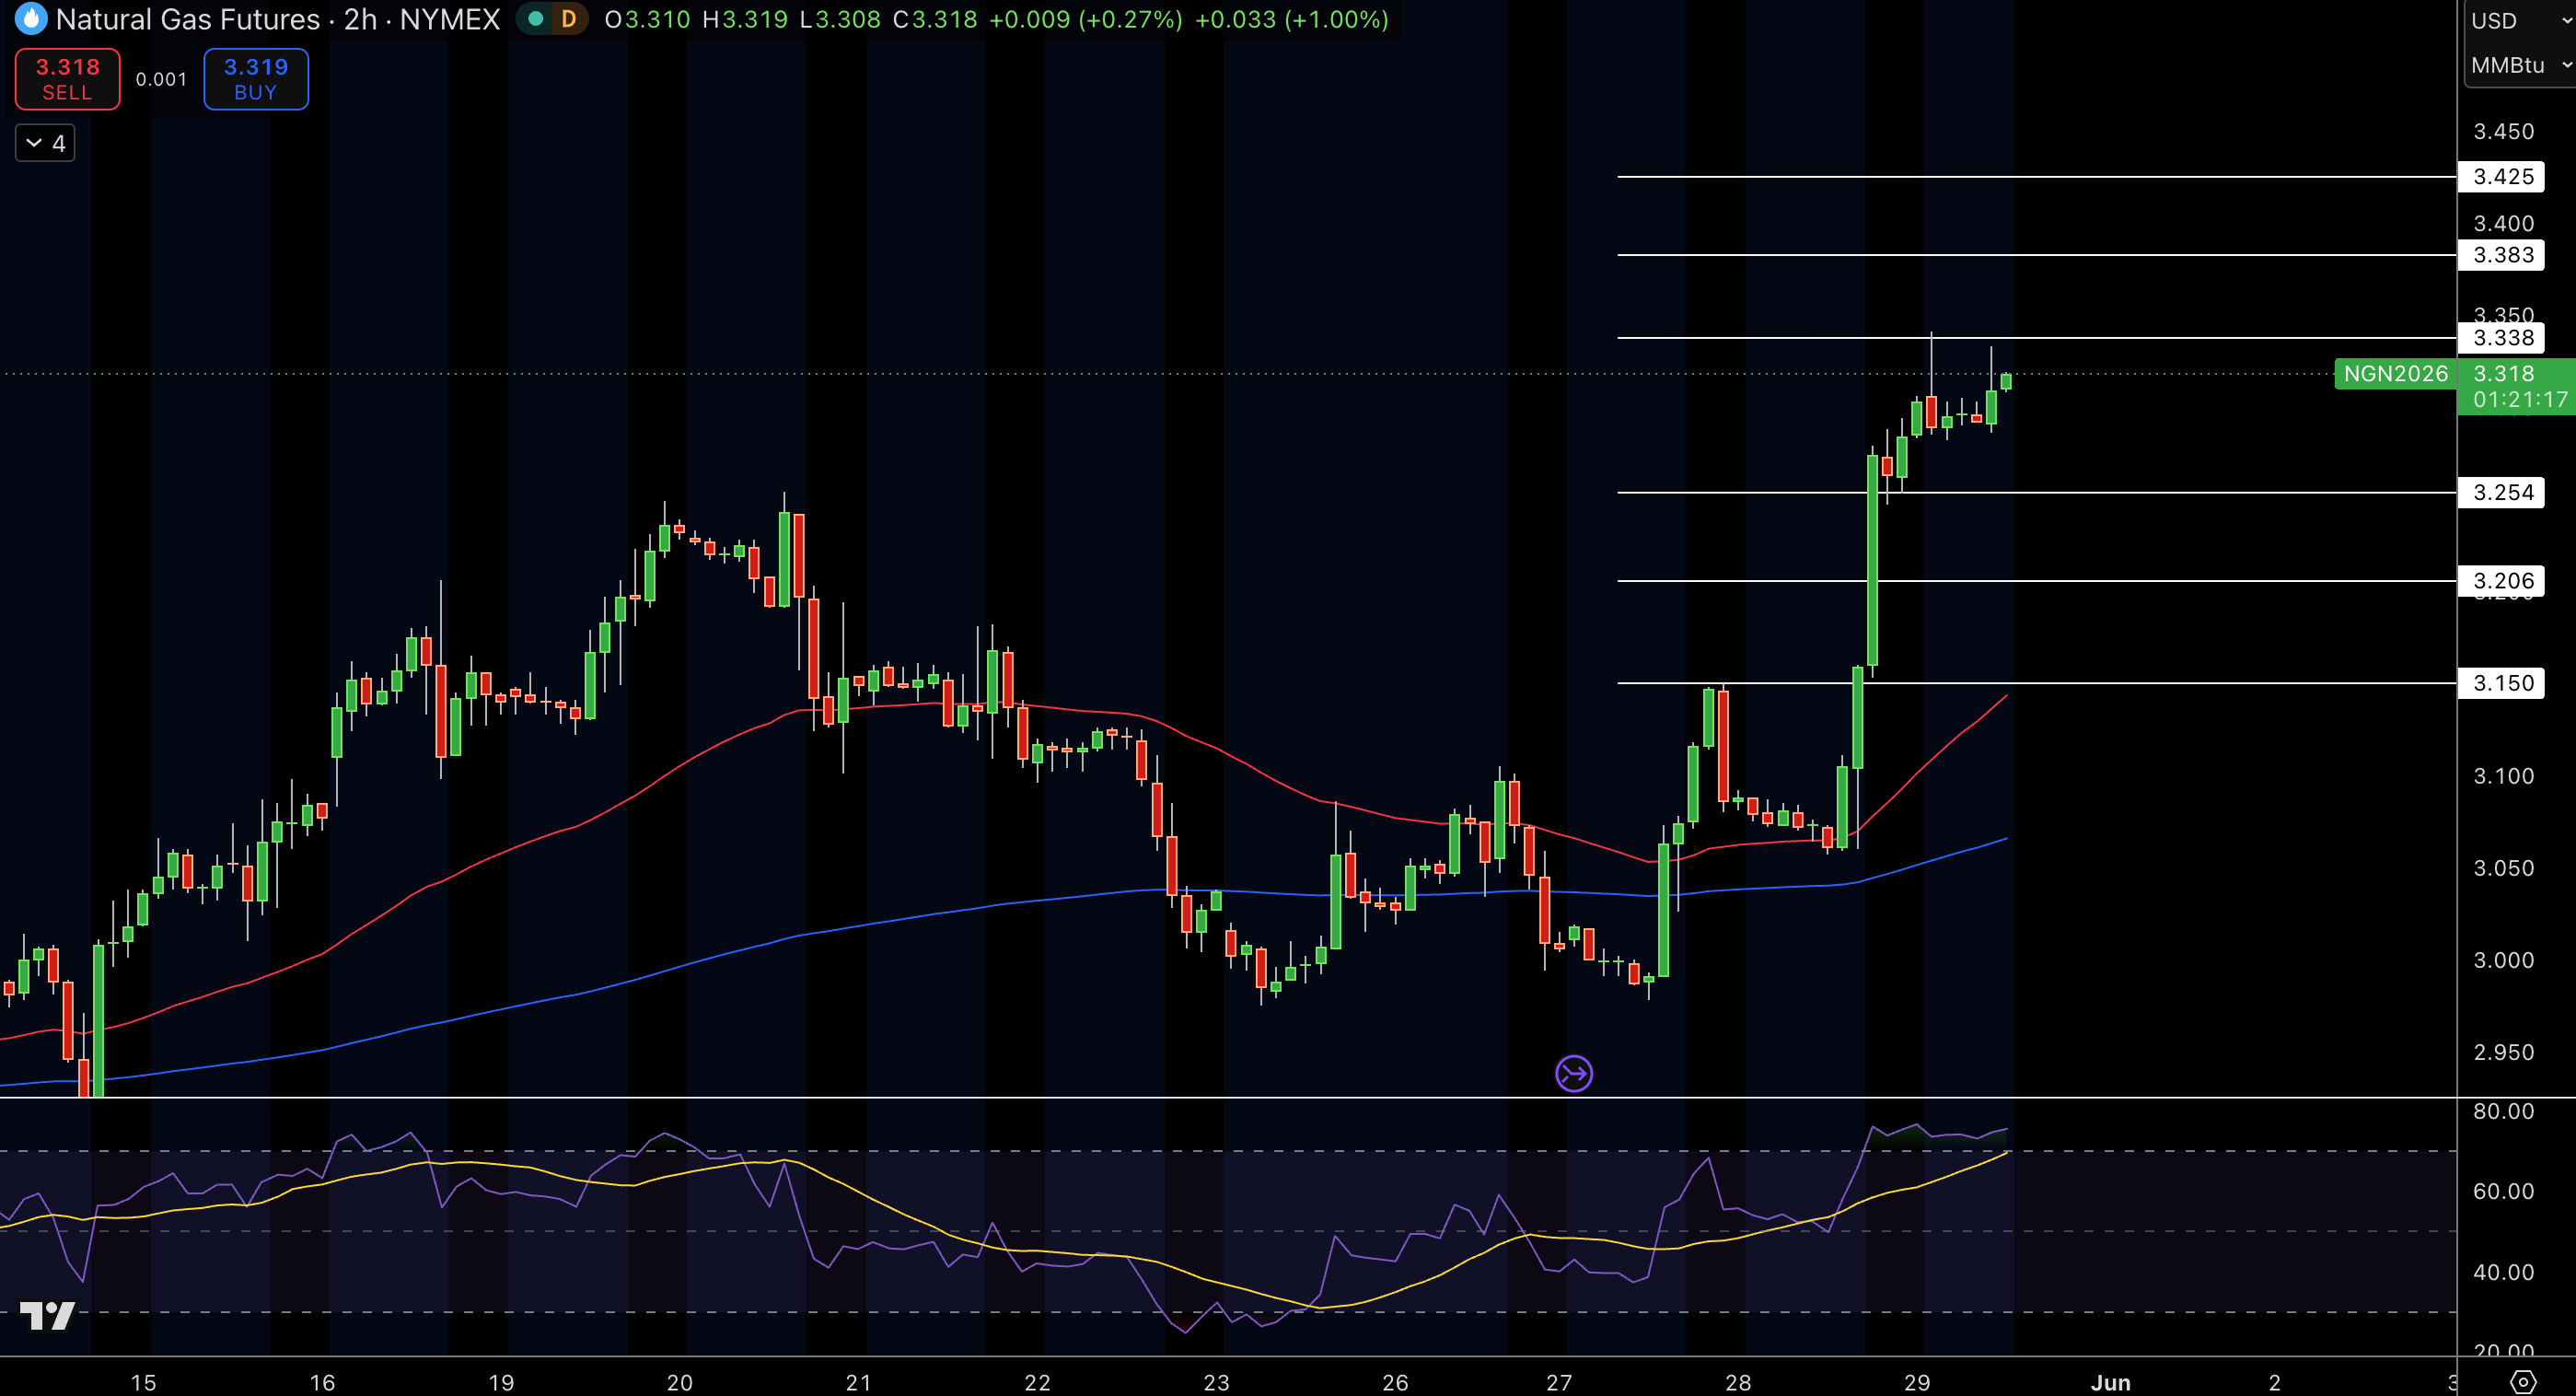This screenshot has height=1396, width=2576.
Task: Click the Jun label on time axis
Action: 2110,1382
